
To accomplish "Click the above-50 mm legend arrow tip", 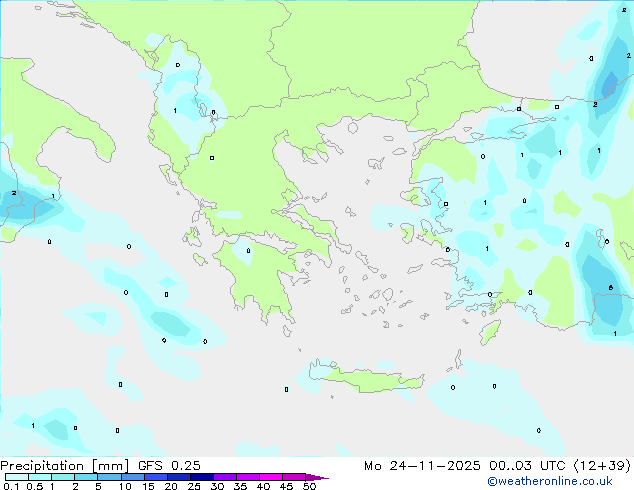I will click(x=317, y=477).
